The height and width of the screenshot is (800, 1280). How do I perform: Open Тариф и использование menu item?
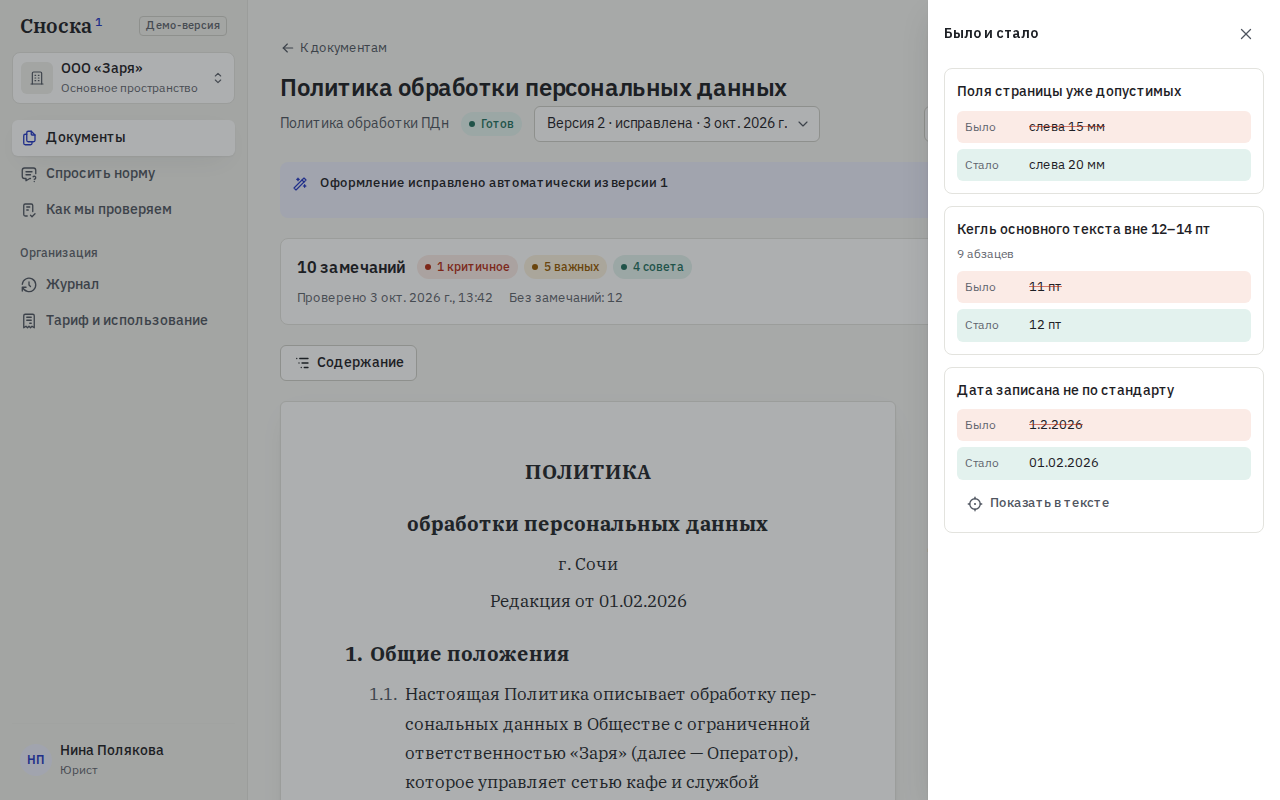[123, 321]
